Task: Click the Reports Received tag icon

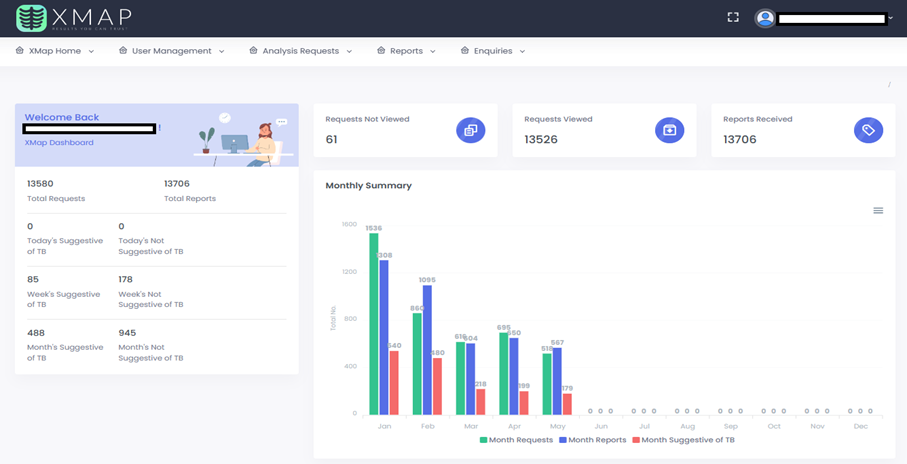Action: click(x=868, y=130)
